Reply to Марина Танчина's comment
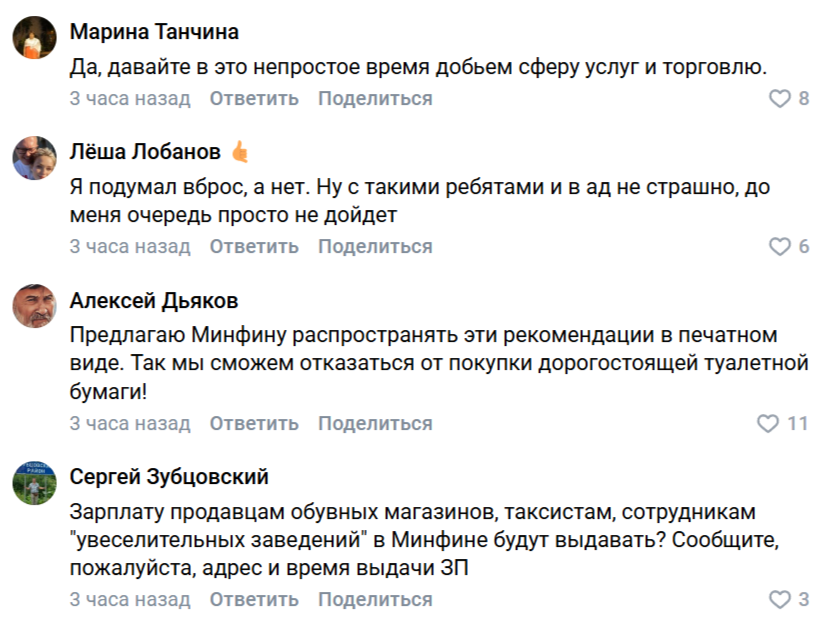Viewport: 831px width, 628px height. [x=254, y=99]
